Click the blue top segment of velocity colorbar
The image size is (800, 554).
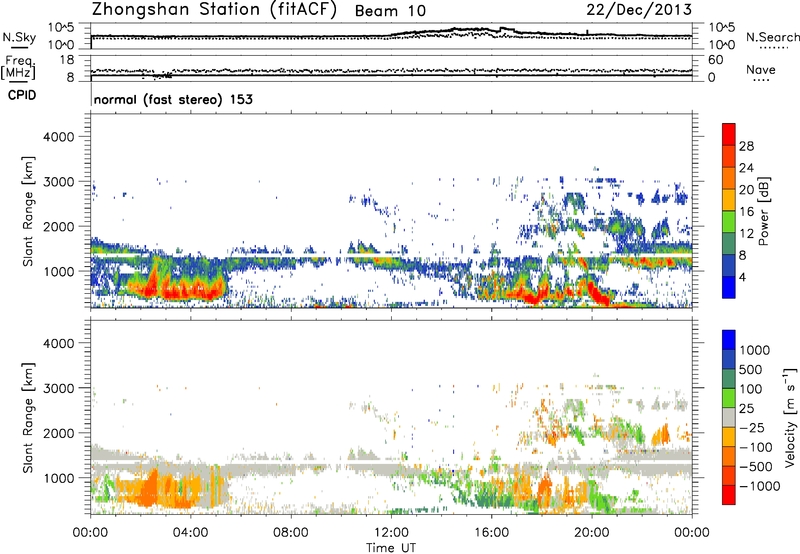click(729, 340)
